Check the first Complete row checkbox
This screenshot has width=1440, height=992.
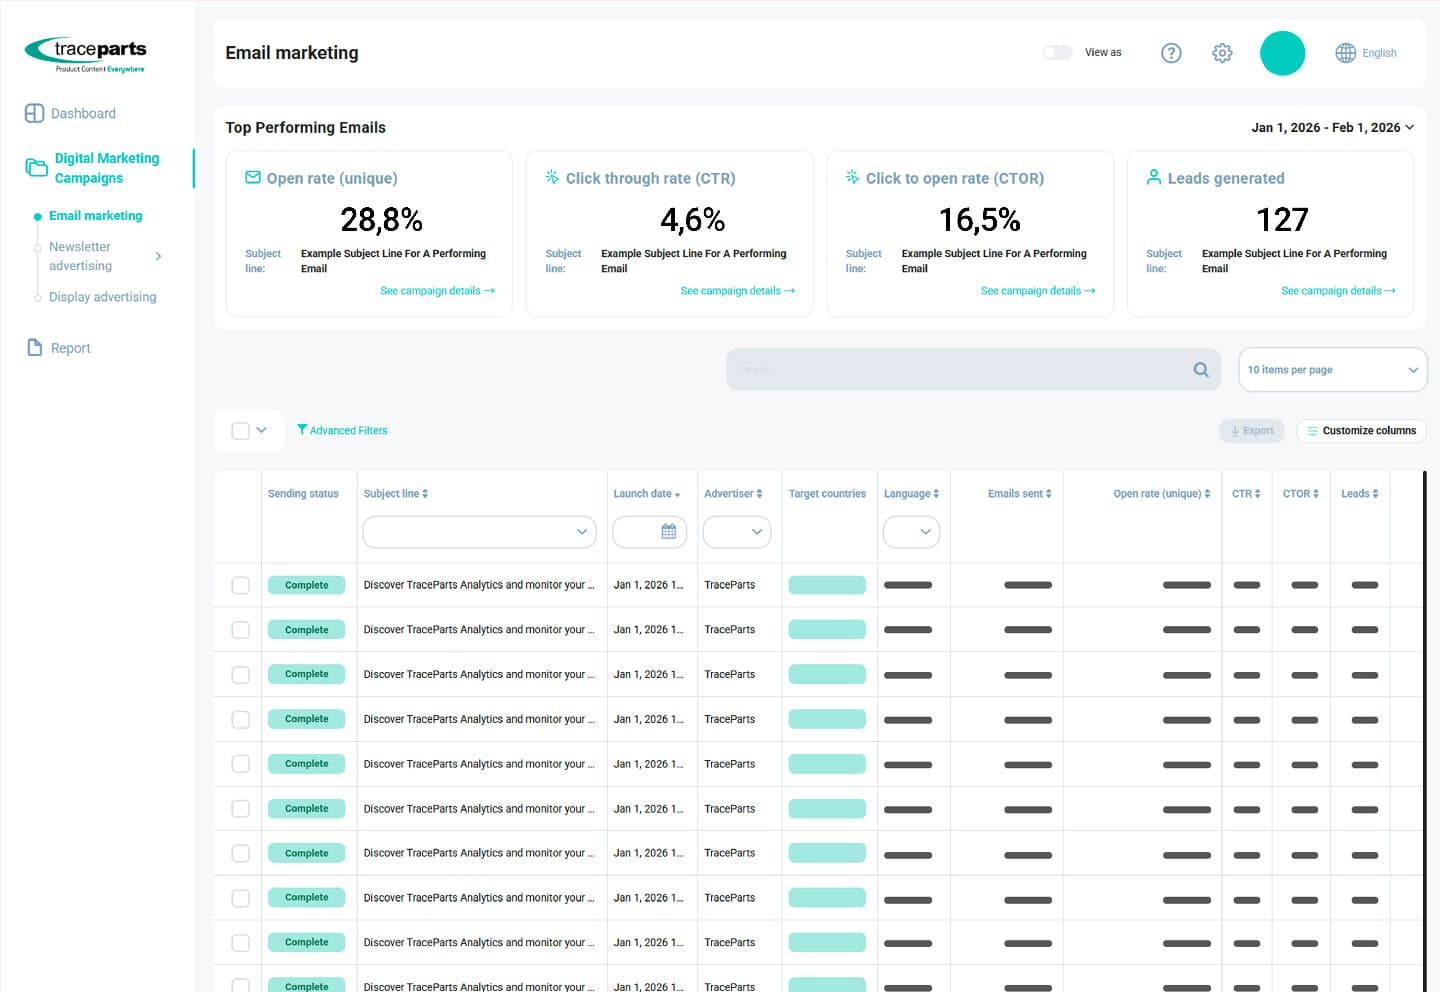coord(241,585)
